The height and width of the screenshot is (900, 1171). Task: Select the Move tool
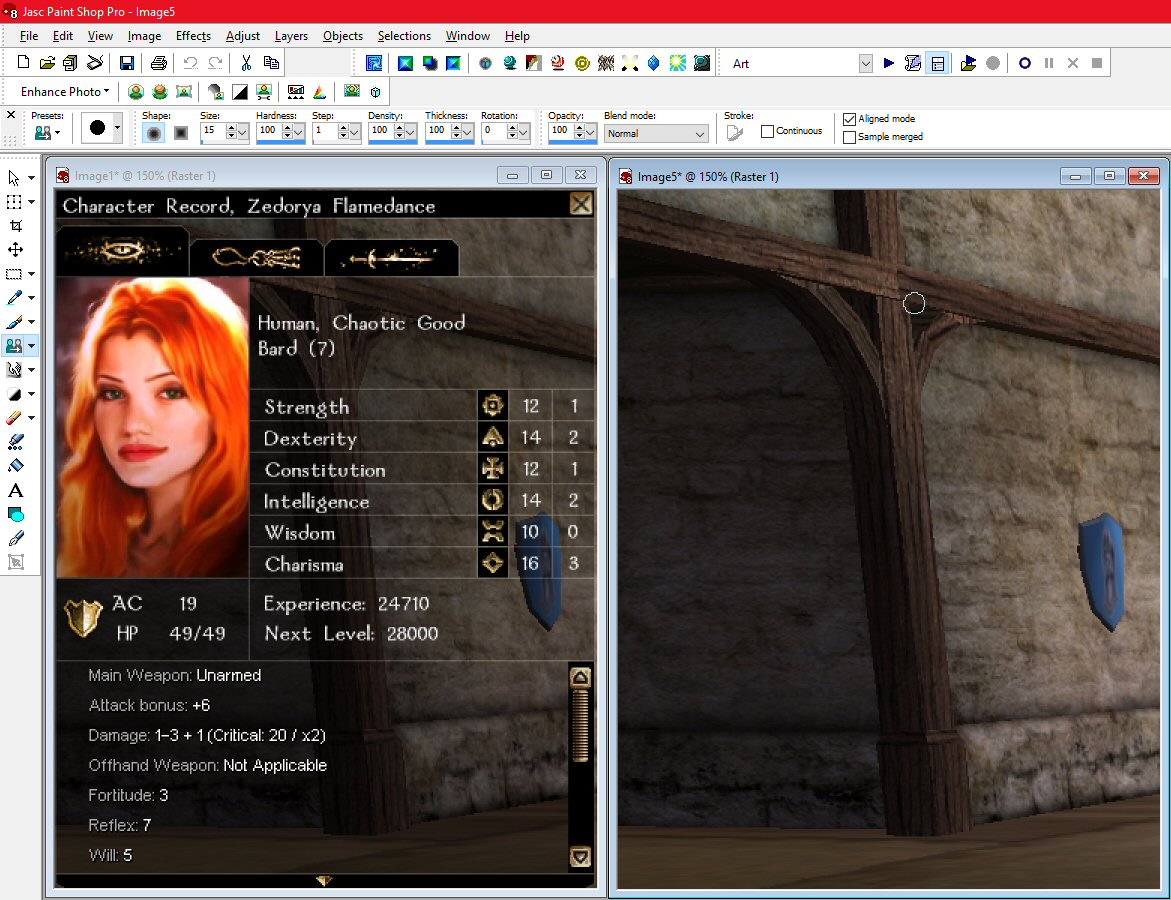pyautogui.click(x=15, y=250)
